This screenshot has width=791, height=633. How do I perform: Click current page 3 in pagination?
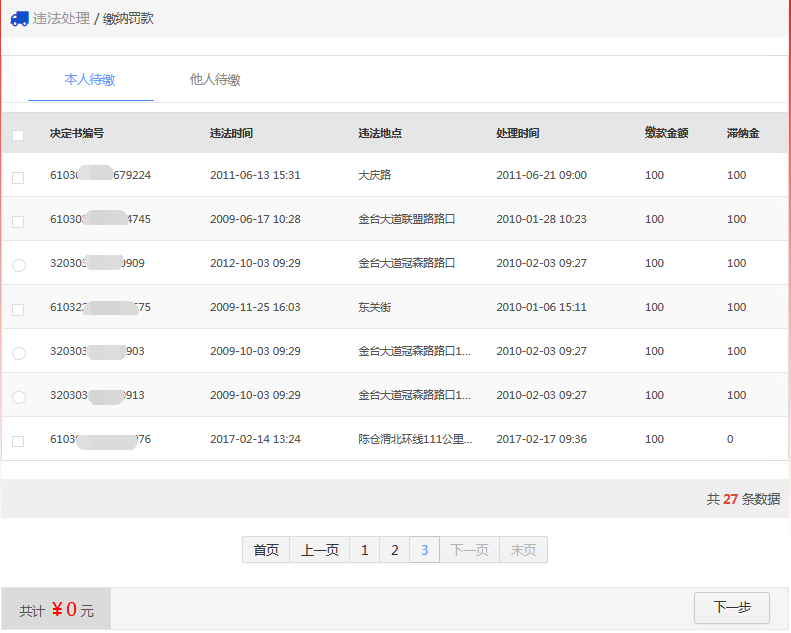tap(424, 550)
